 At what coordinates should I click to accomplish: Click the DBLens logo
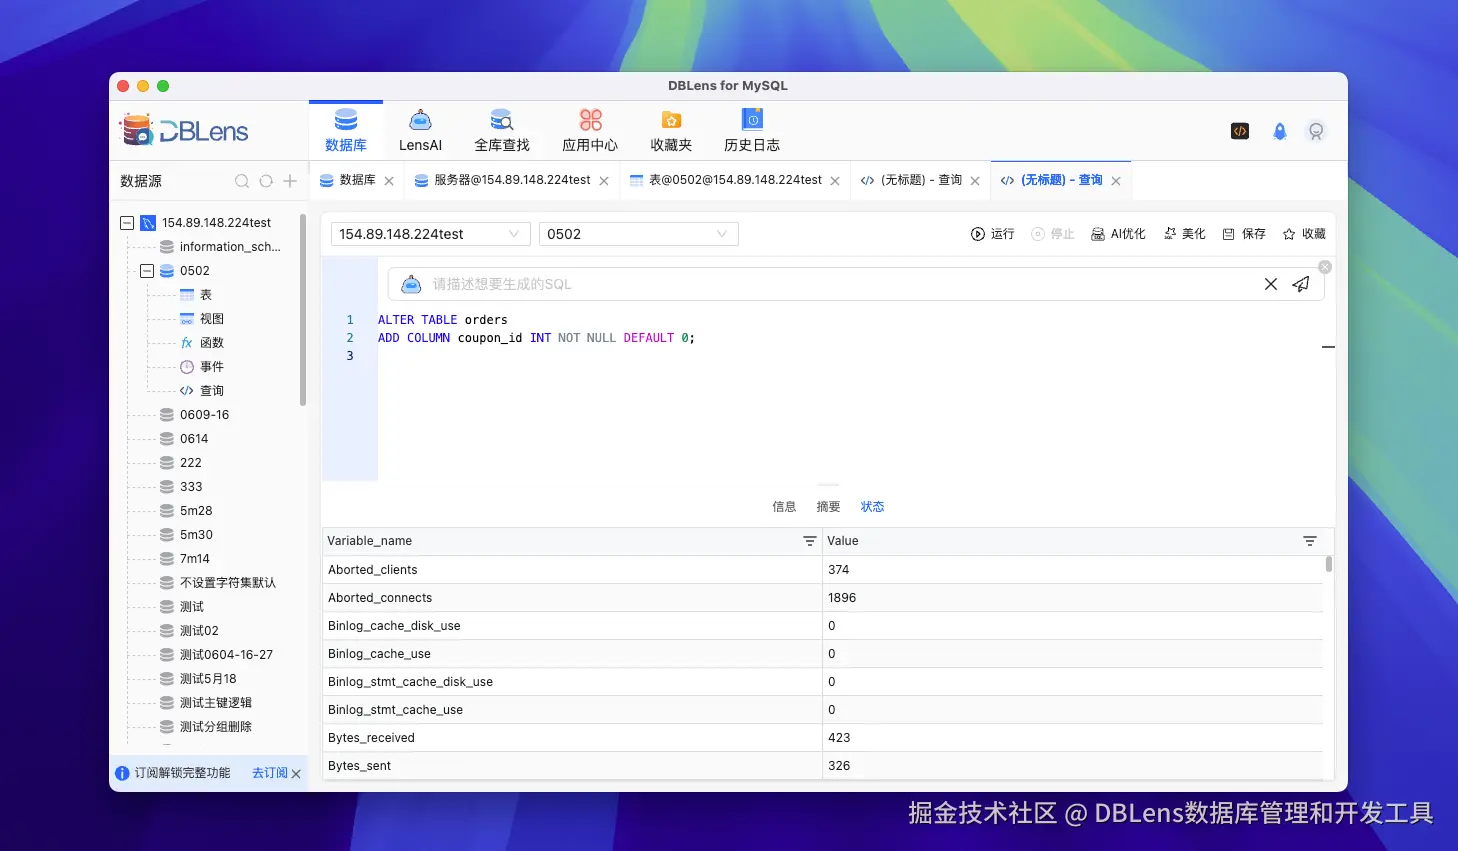pyautogui.click(x=184, y=131)
